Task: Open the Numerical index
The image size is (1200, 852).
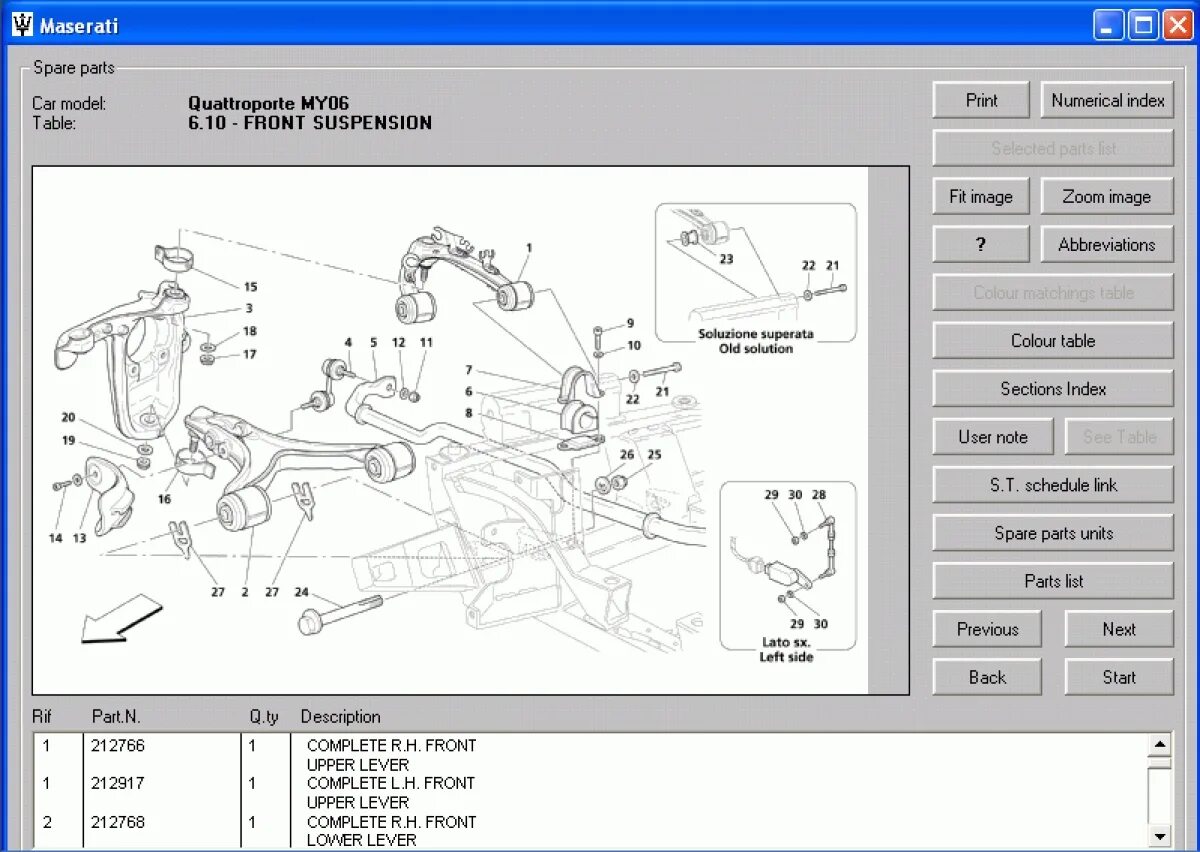Action: coord(1107,100)
